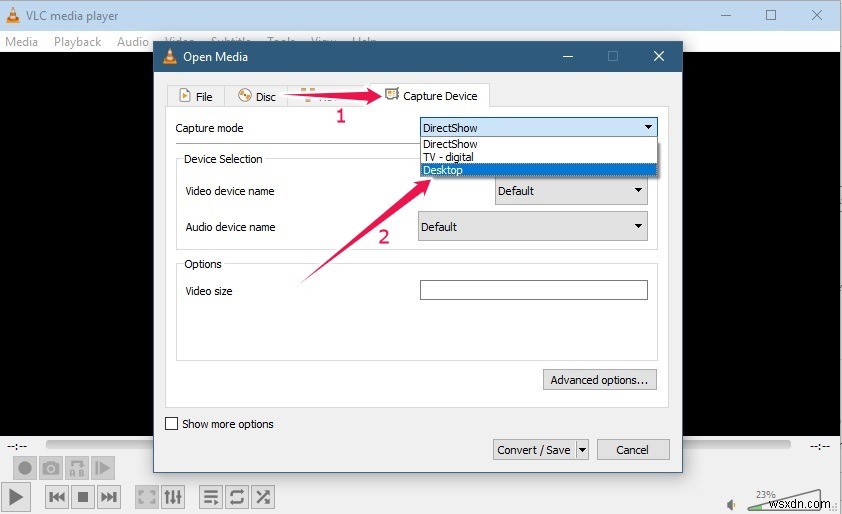Image resolution: width=842 pixels, height=514 pixels.
Task: Select the Capture Device tab
Action: point(430,96)
